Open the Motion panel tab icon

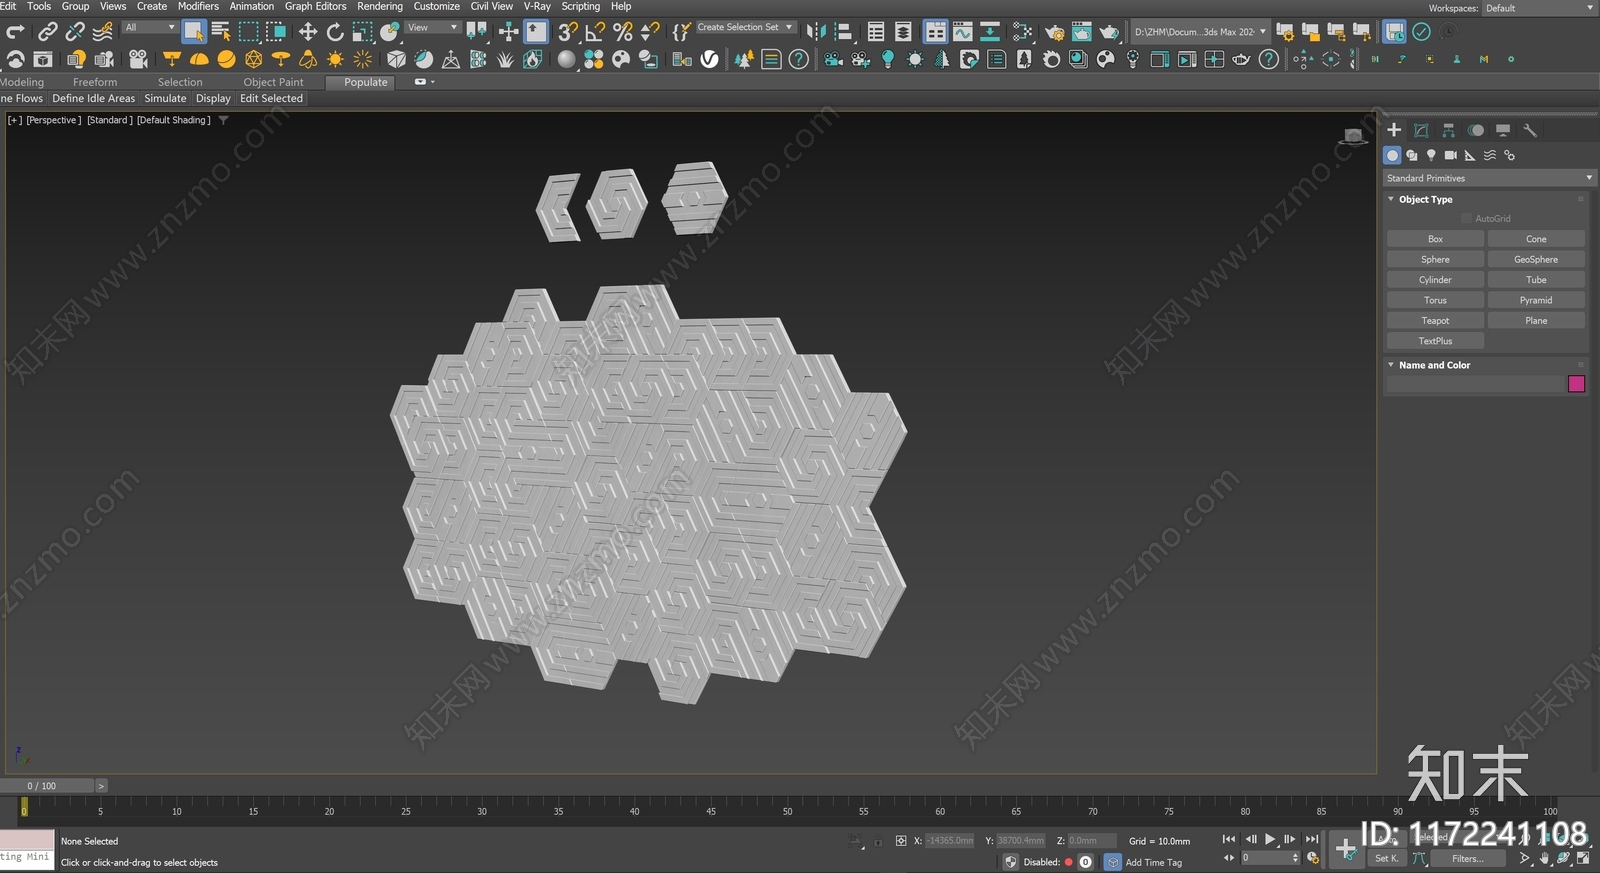point(1475,130)
